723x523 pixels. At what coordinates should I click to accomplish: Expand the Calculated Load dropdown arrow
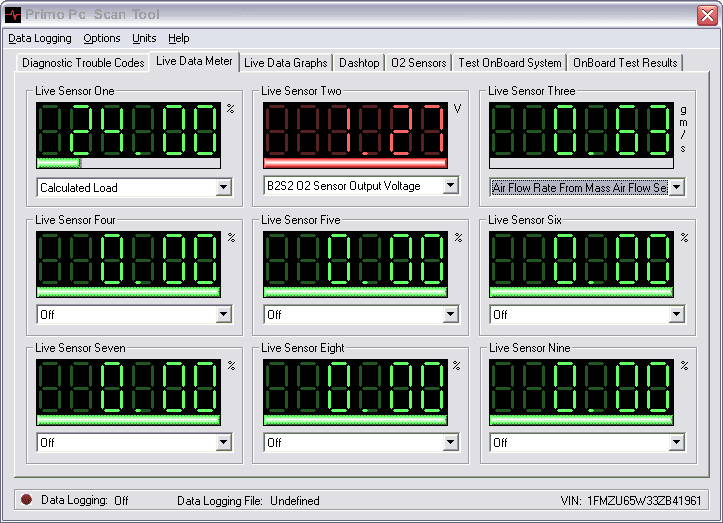(224, 187)
